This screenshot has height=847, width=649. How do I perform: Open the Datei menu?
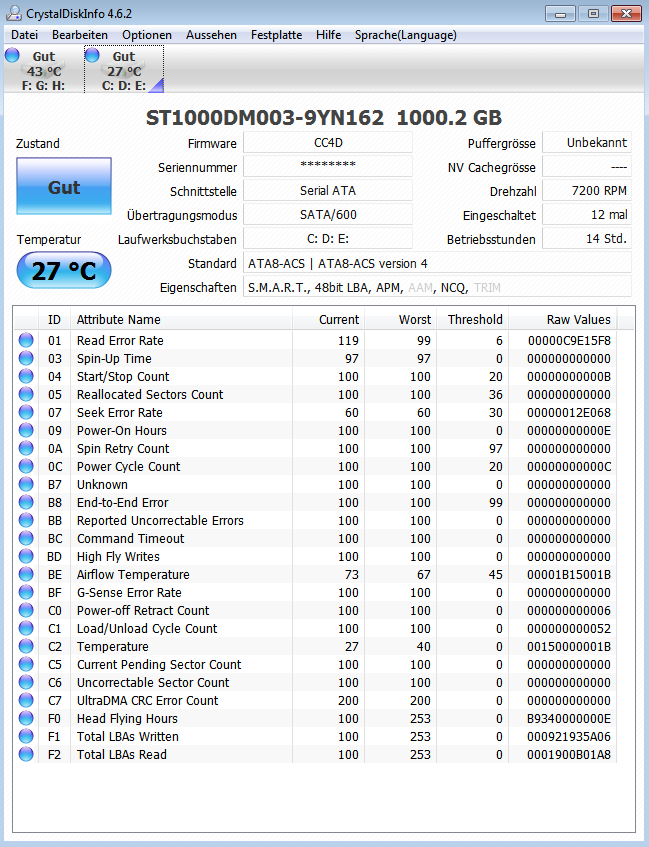(24, 35)
